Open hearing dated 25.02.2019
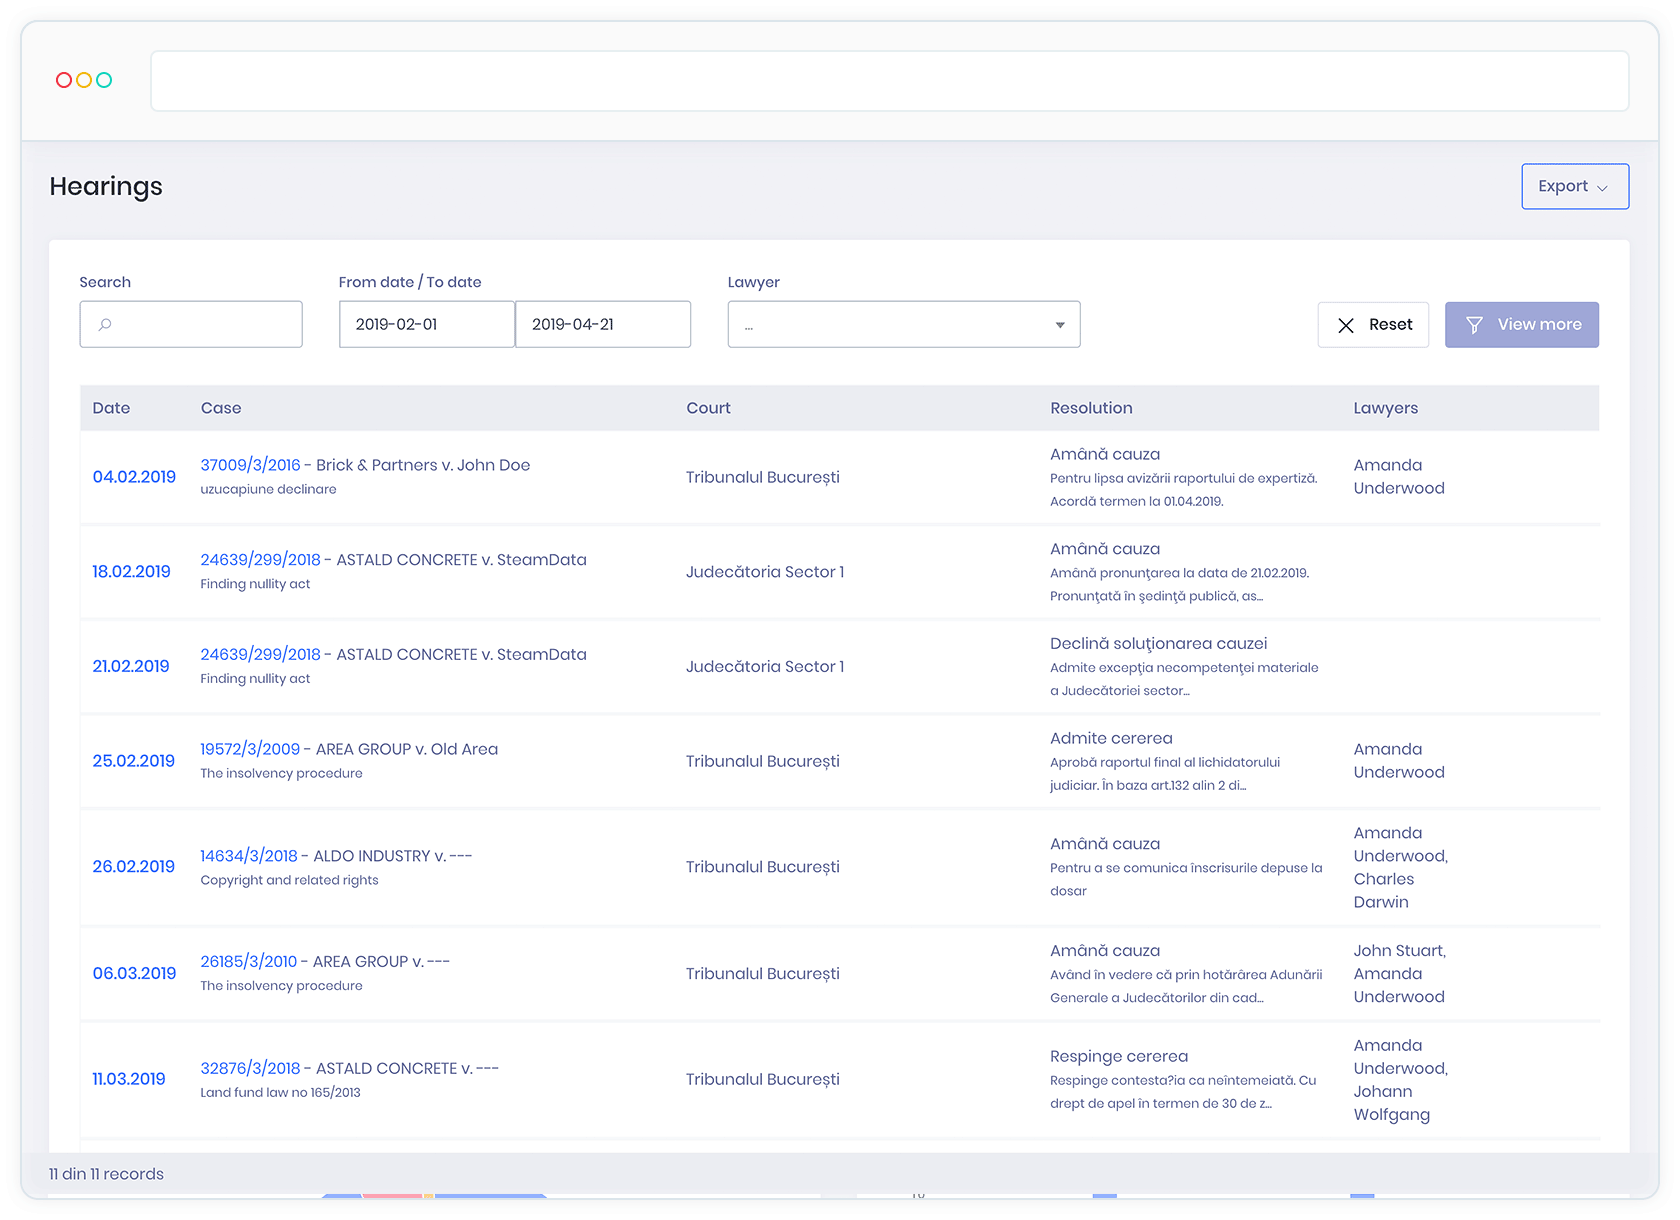The height and width of the screenshot is (1220, 1680). tap(133, 761)
